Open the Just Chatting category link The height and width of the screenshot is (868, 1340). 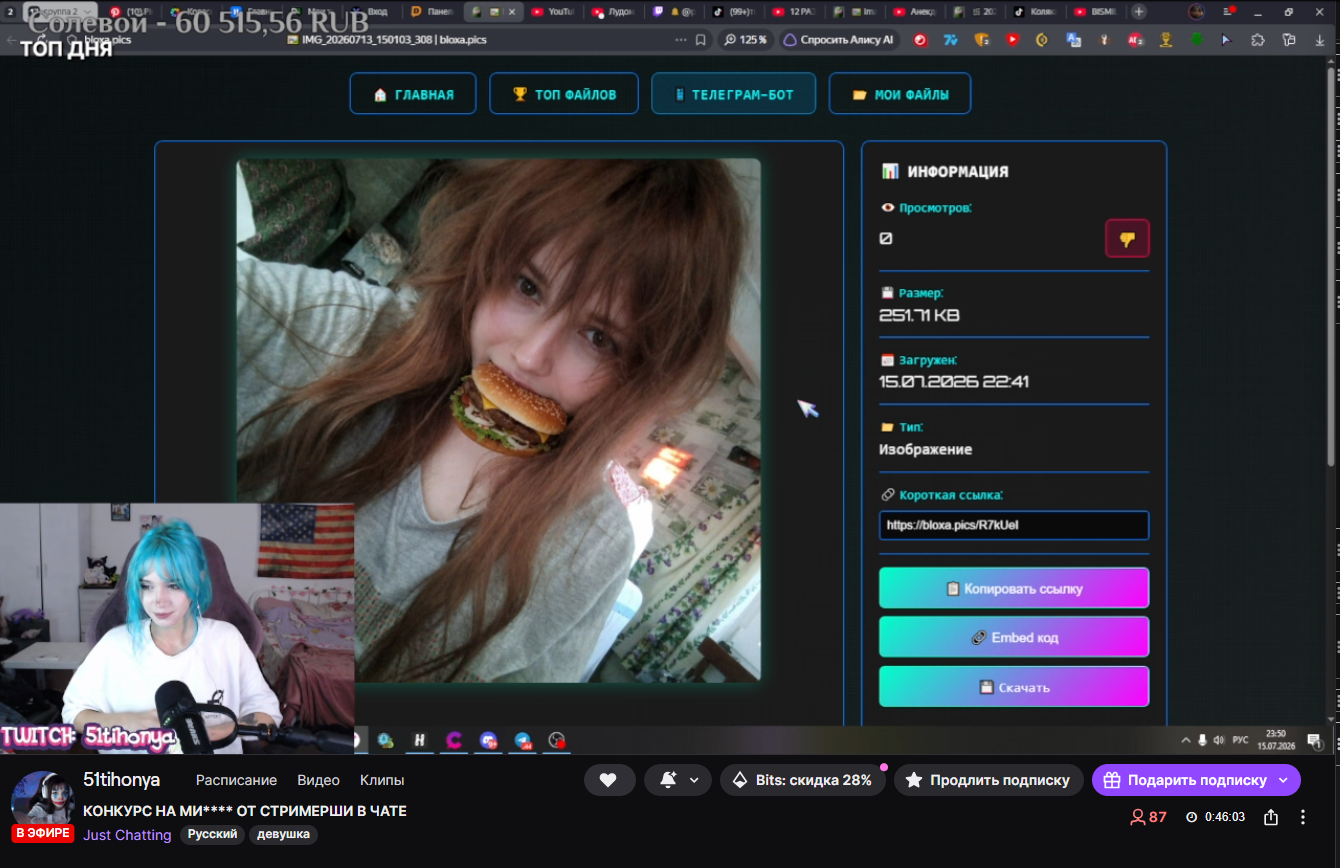coord(127,835)
